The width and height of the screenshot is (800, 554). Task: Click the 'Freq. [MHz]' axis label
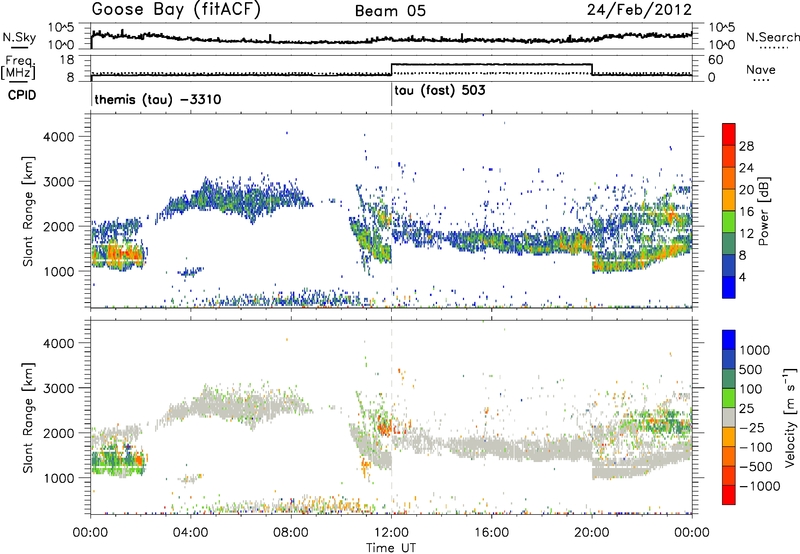coord(19,67)
